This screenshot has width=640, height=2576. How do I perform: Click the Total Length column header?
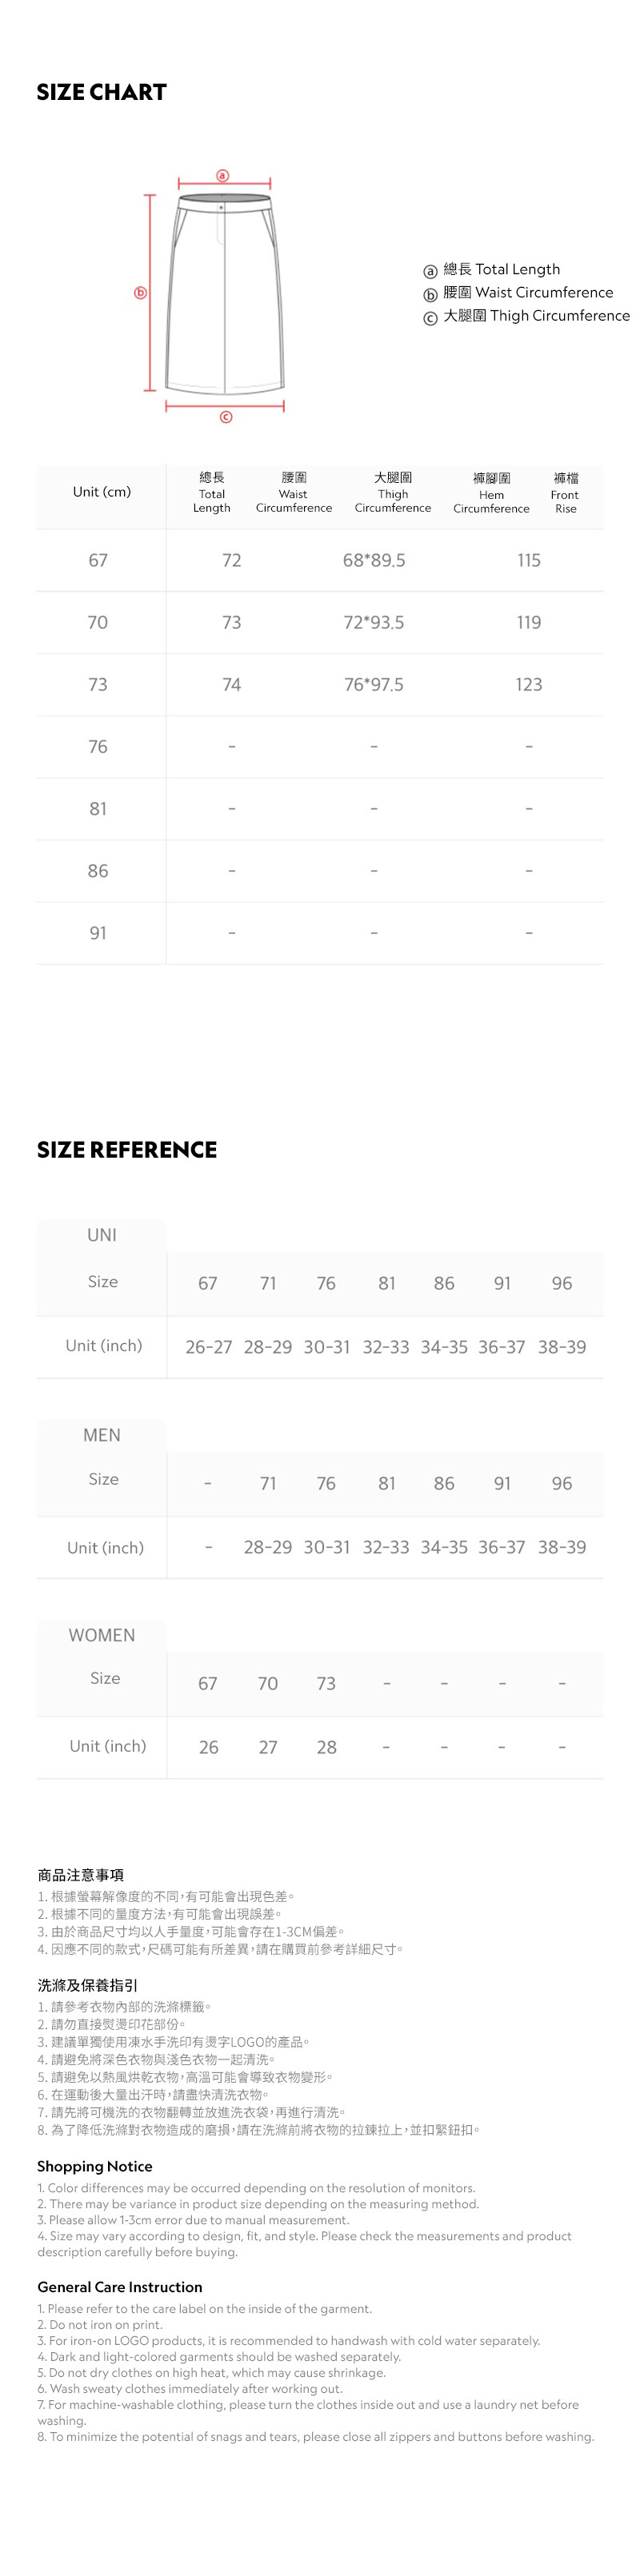pyautogui.click(x=212, y=492)
